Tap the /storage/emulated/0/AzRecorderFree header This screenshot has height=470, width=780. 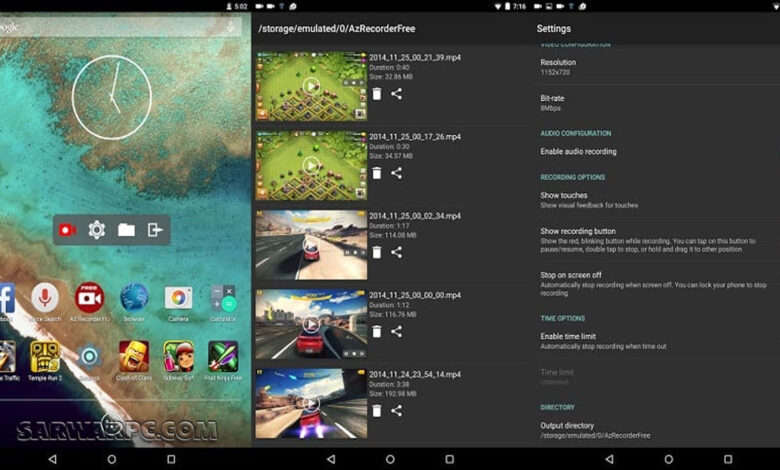[x=337, y=28]
